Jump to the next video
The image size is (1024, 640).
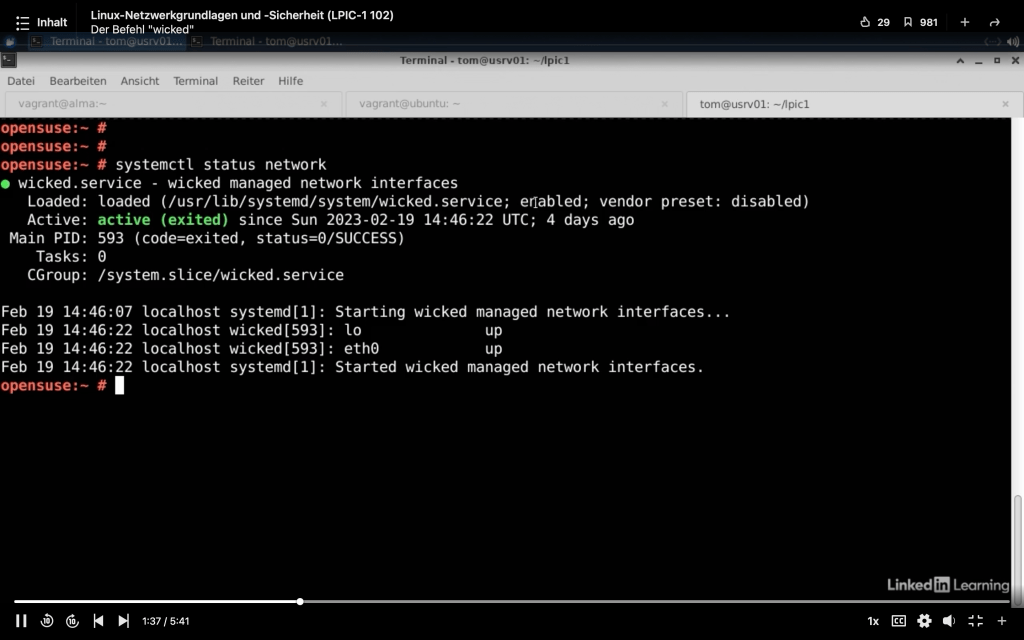[x=123, y=621]
